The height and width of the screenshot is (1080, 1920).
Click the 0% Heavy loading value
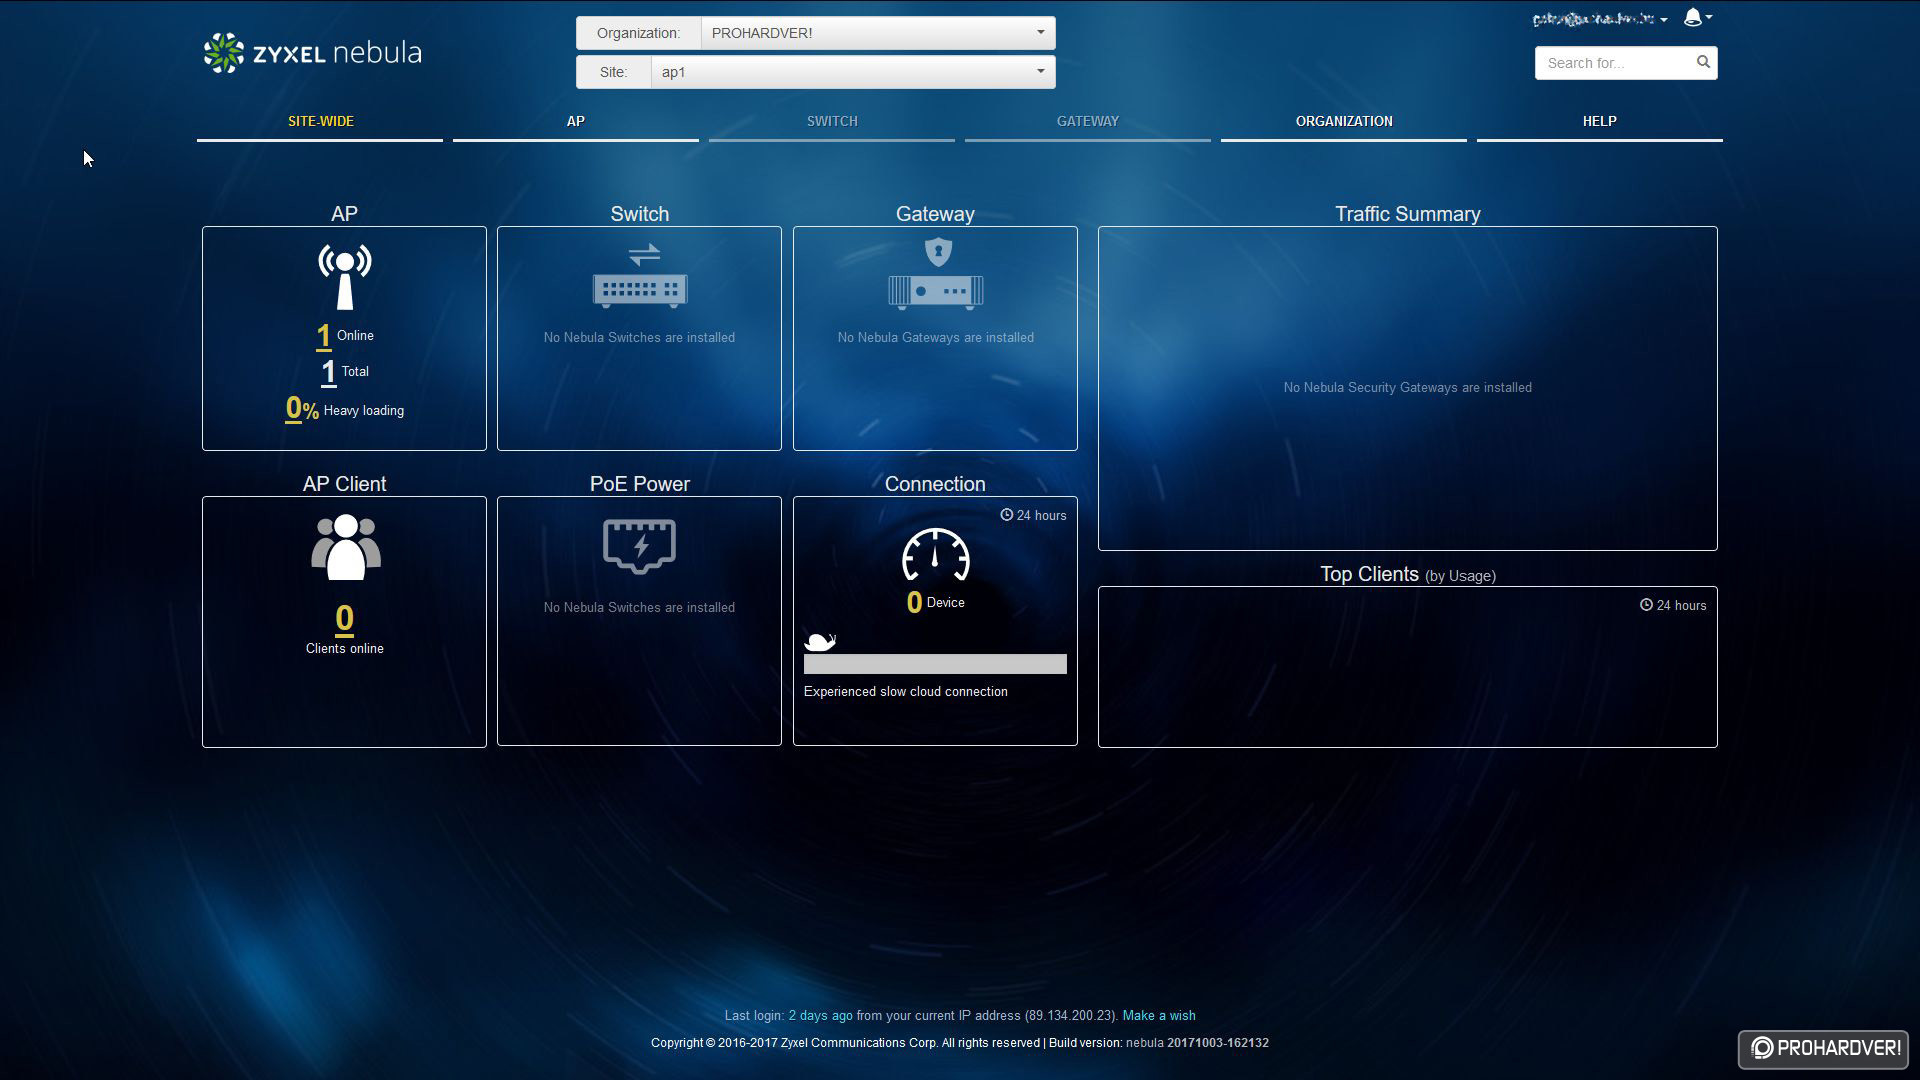coord(302,409)
